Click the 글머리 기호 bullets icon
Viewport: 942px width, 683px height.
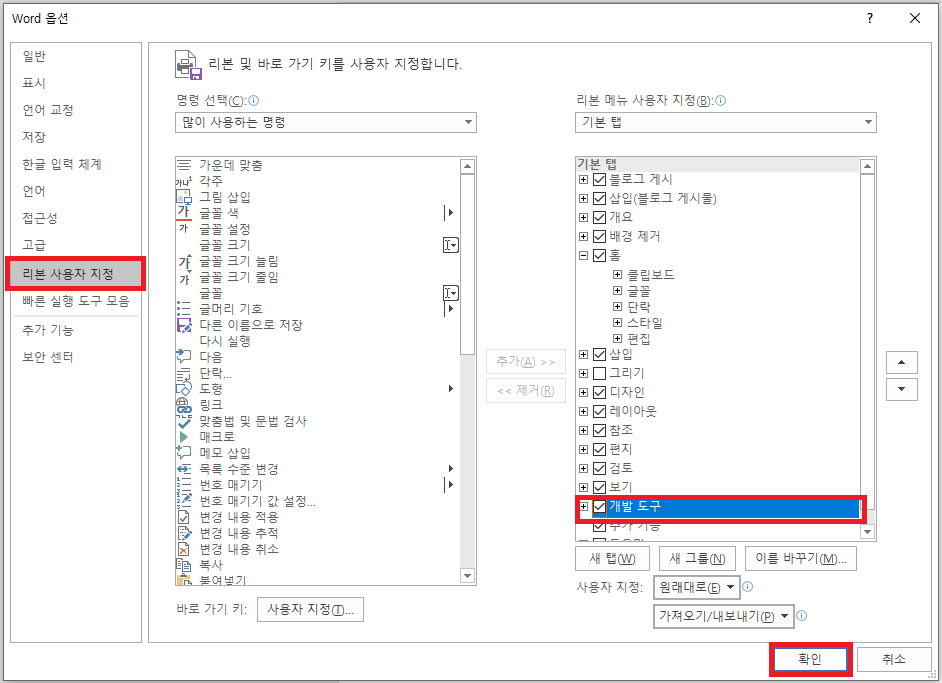point(184,309)
